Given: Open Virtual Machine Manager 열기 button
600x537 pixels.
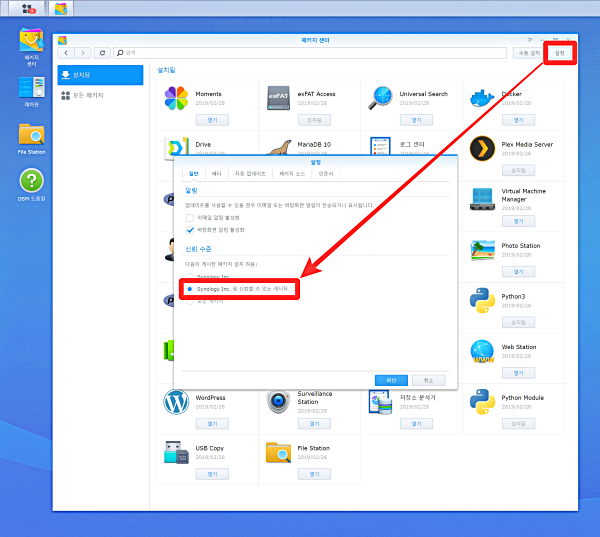Looking at the screenshot, I should [x=518, y=221].
